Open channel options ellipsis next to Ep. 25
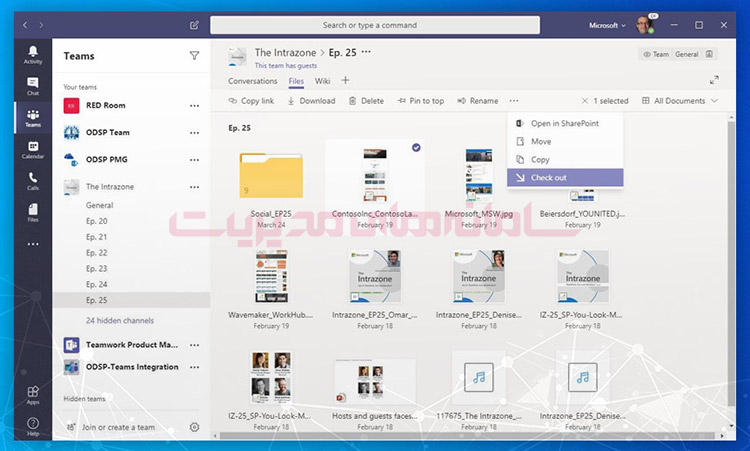 coord(366,52)
